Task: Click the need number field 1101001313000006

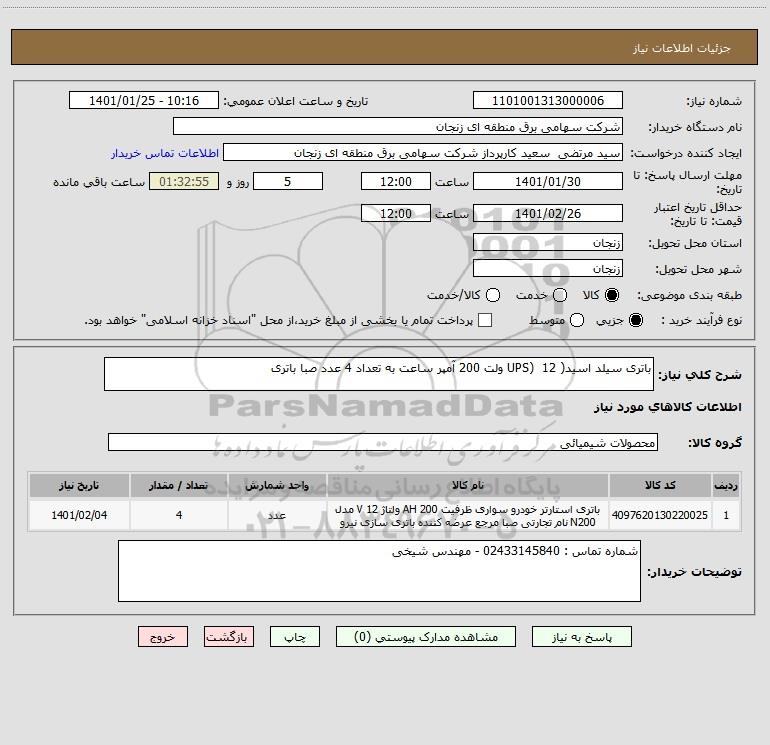Action: pyautogui.click(x=548, y=101)
